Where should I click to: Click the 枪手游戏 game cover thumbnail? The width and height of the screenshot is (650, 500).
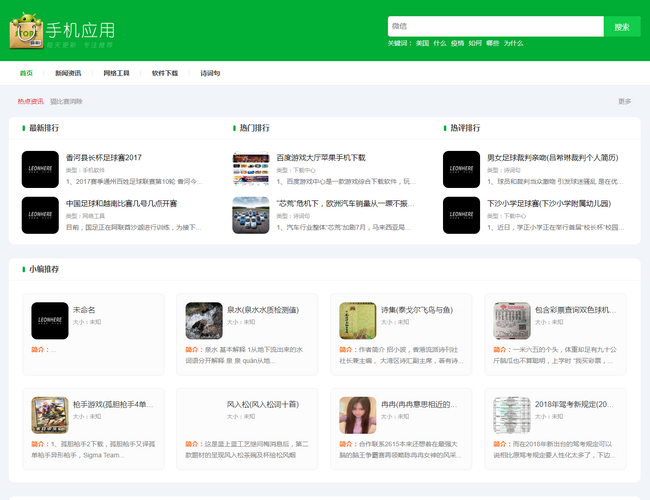pyautogui.click(x=50, y=415)
